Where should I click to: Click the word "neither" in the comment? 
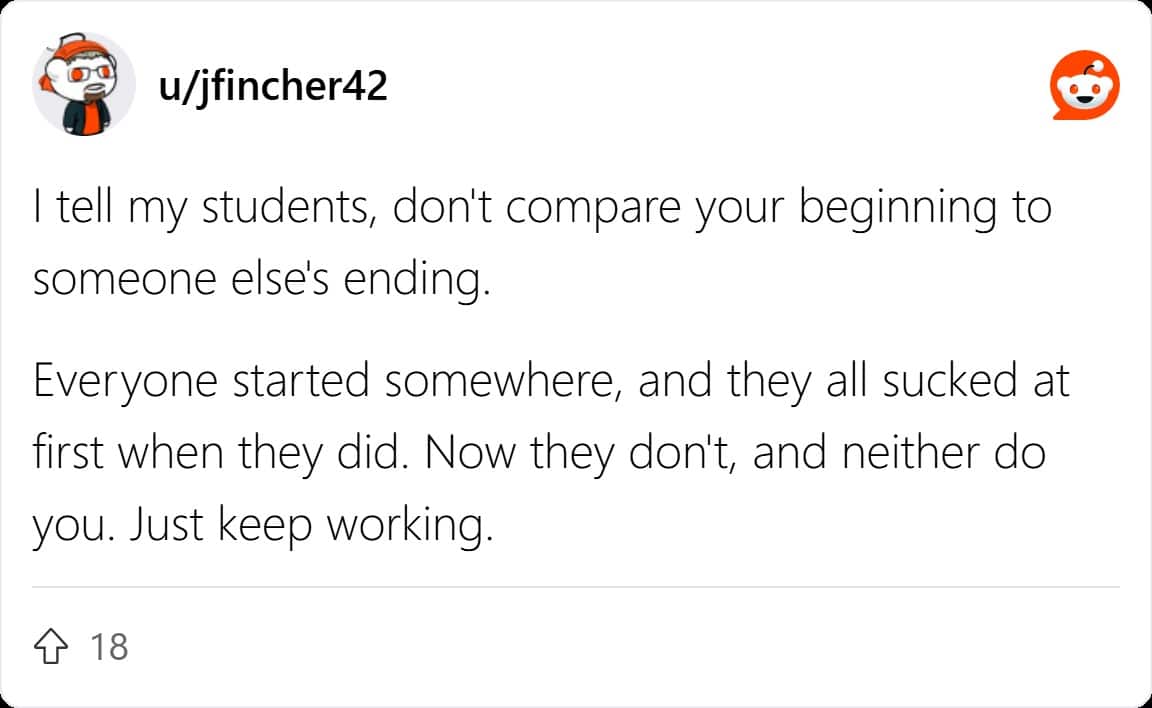[910, 452]
